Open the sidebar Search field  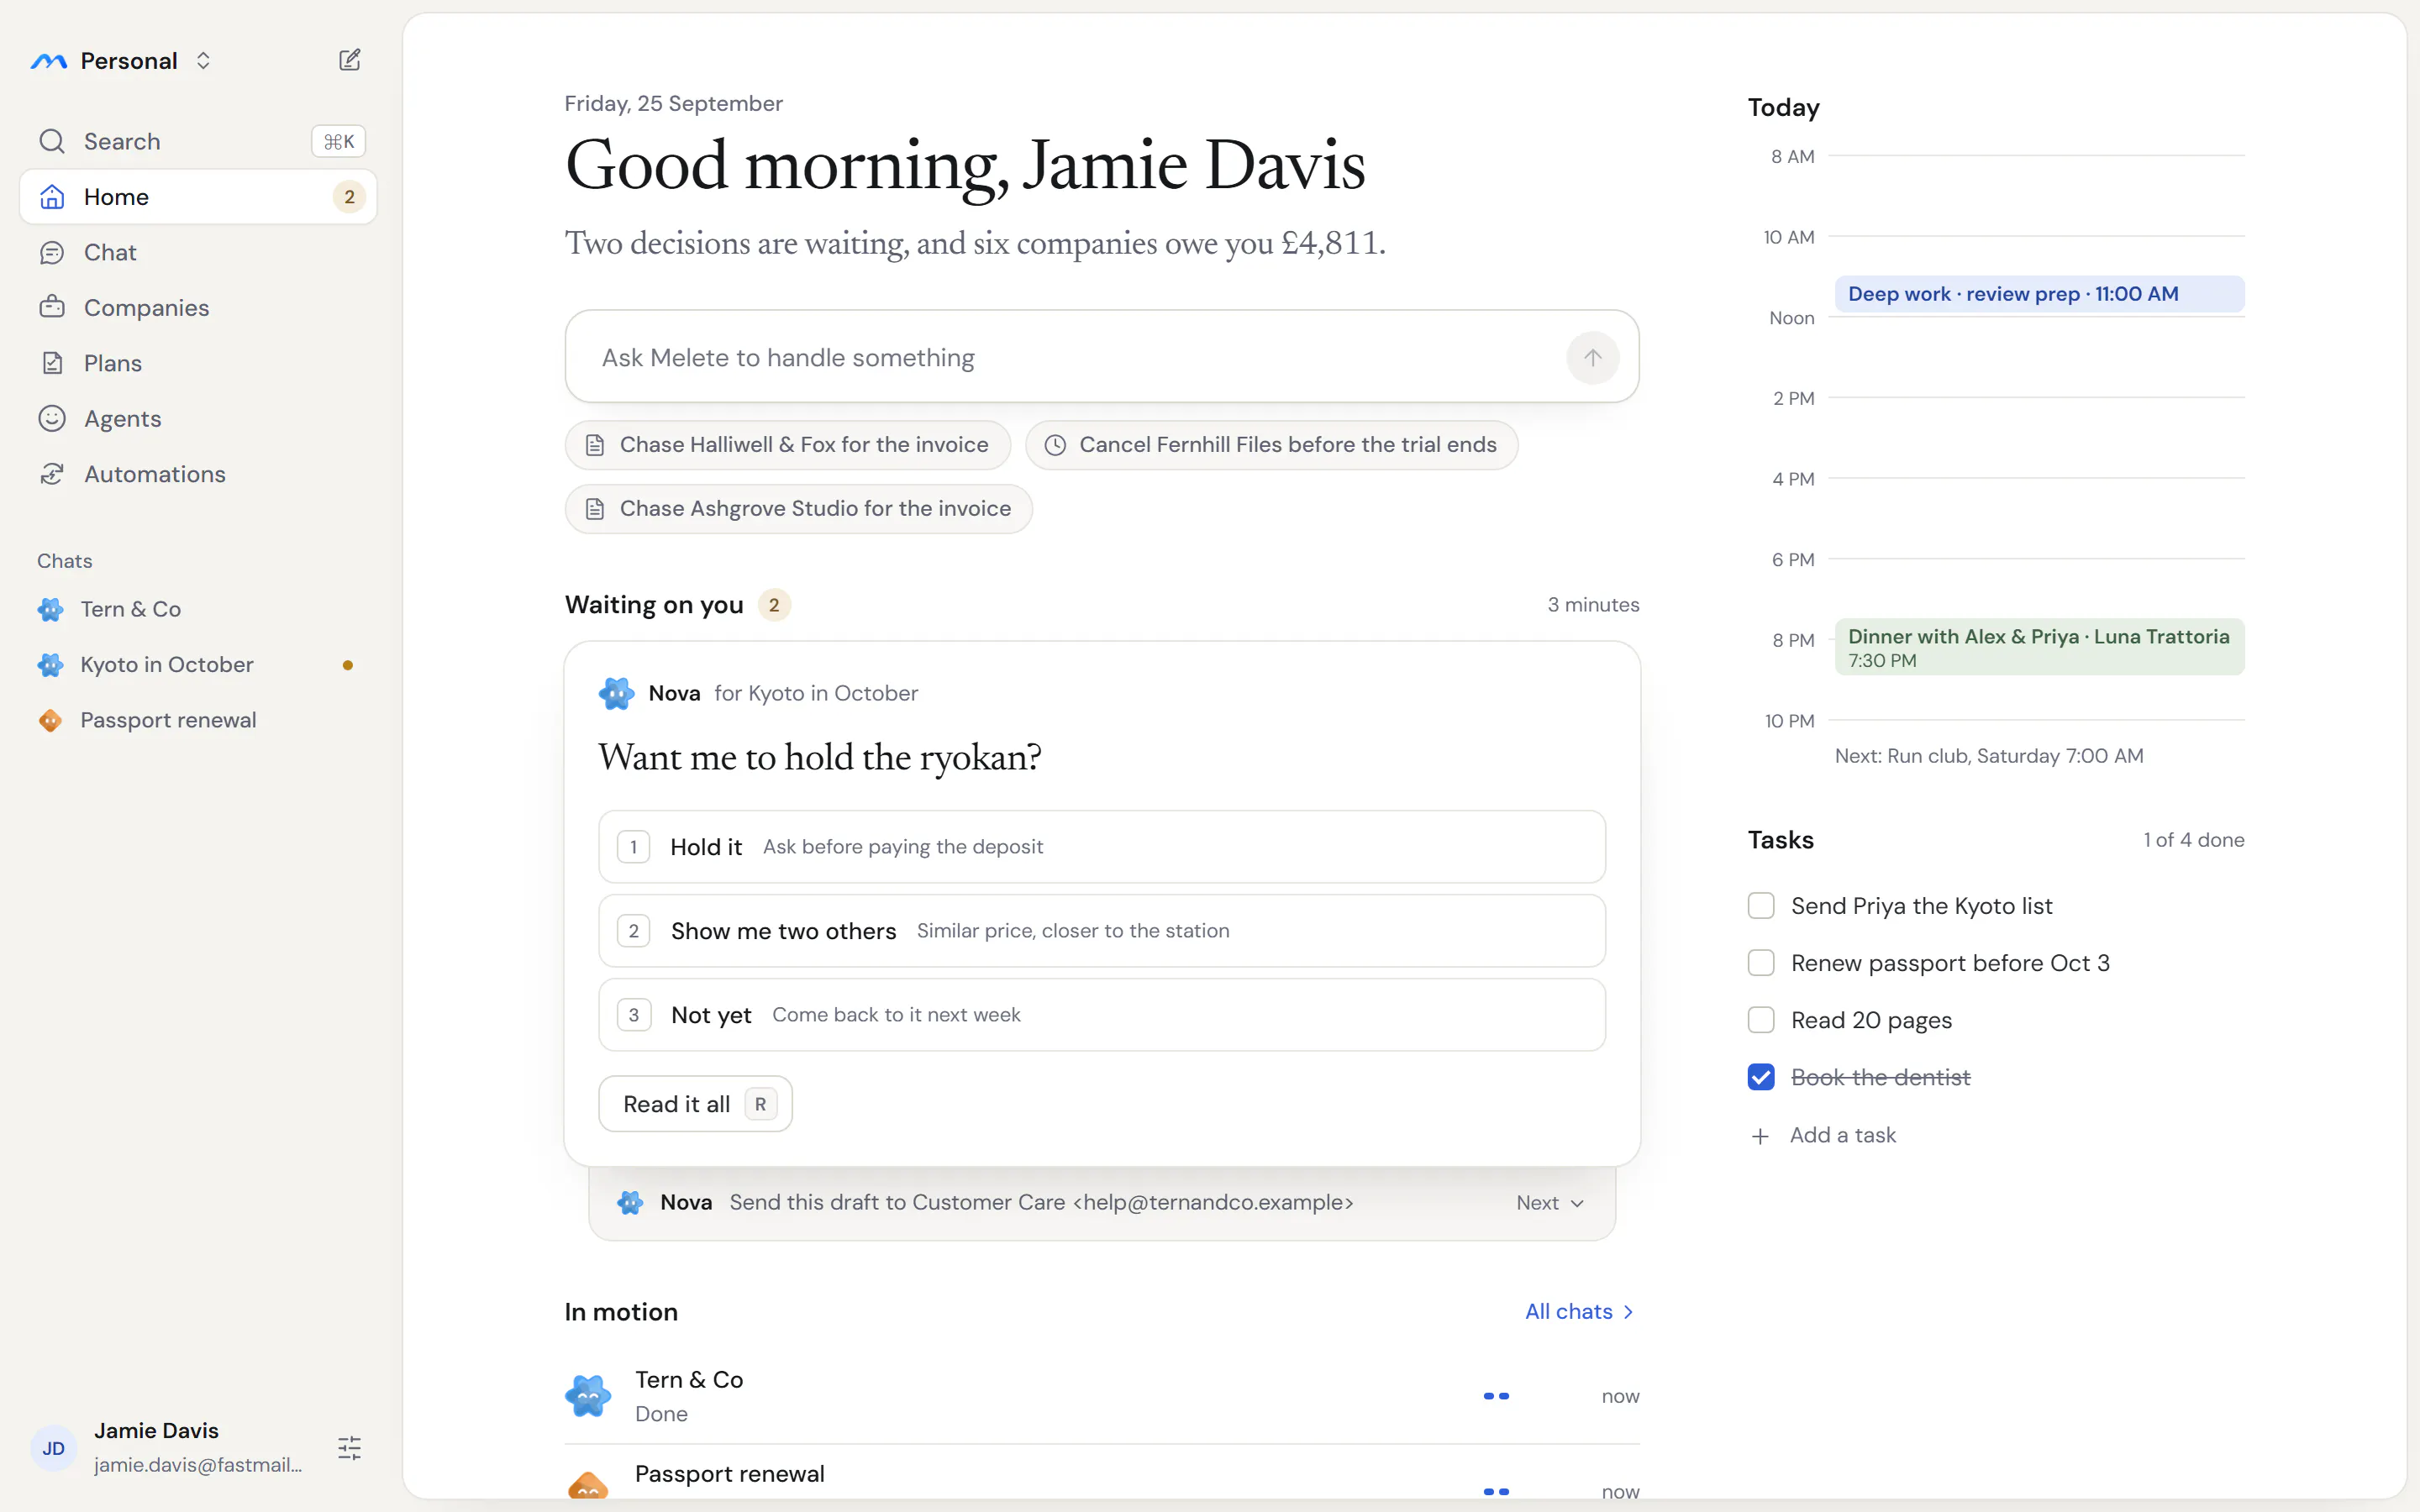[x=198, y=141]
